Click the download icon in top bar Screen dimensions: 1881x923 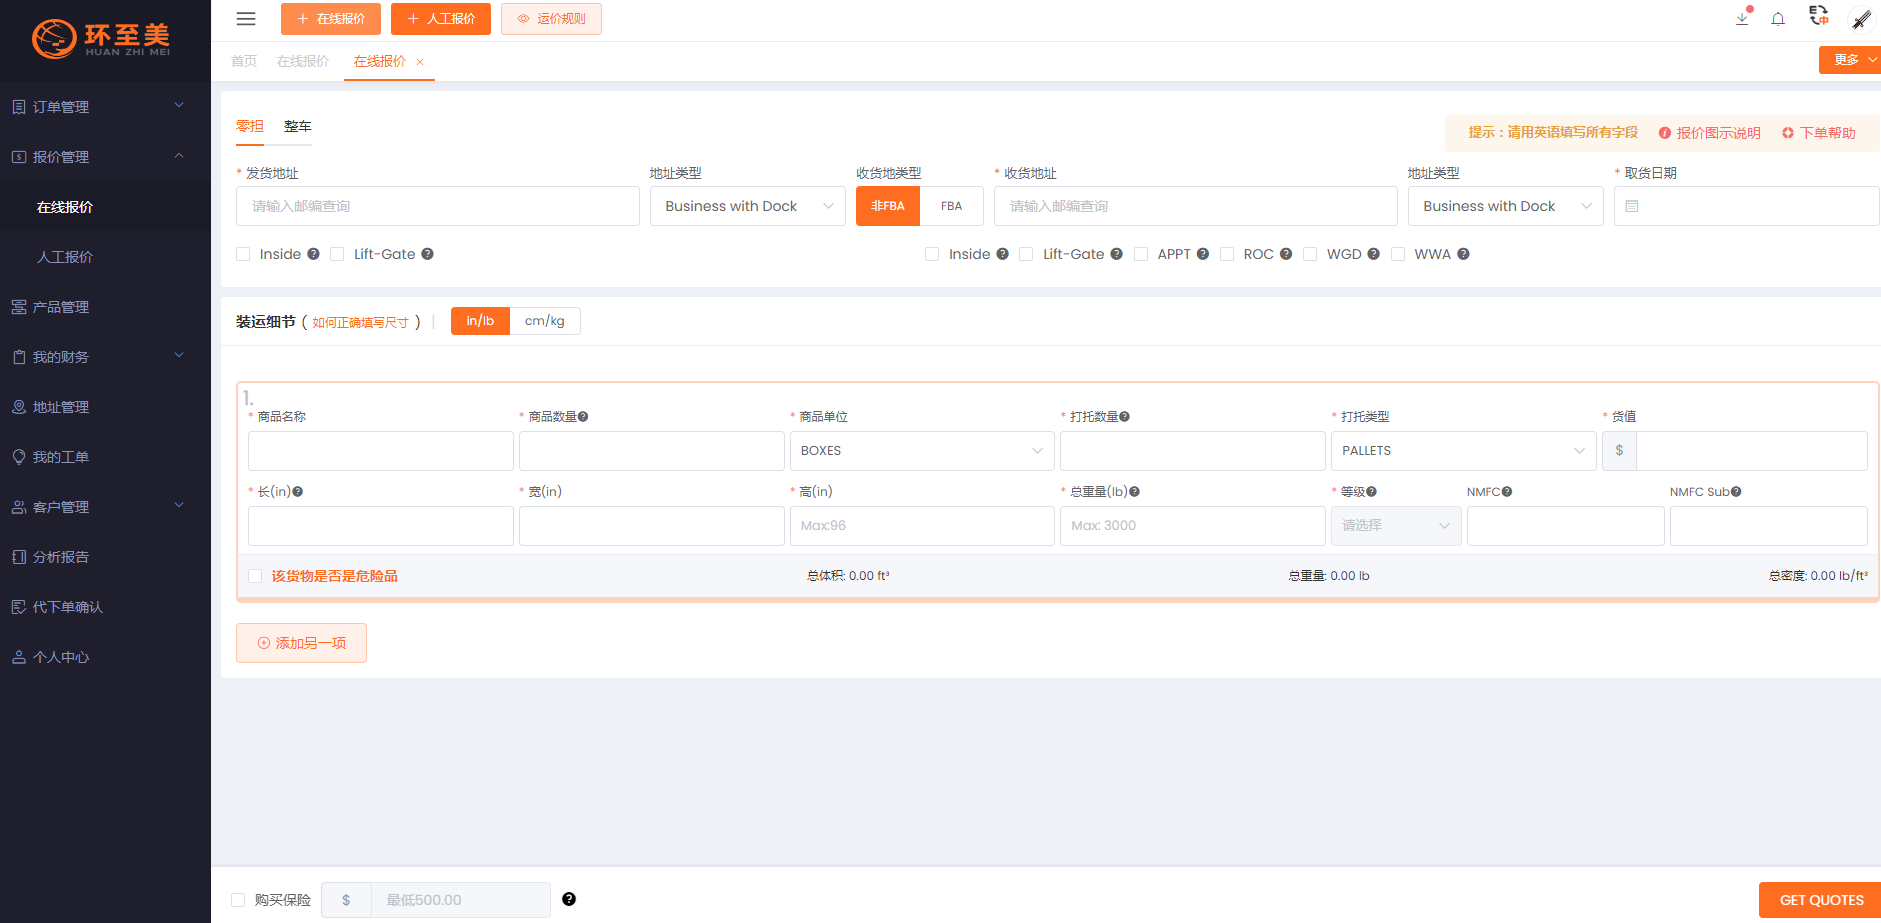pyautogui.click(x=1742, y=19)
